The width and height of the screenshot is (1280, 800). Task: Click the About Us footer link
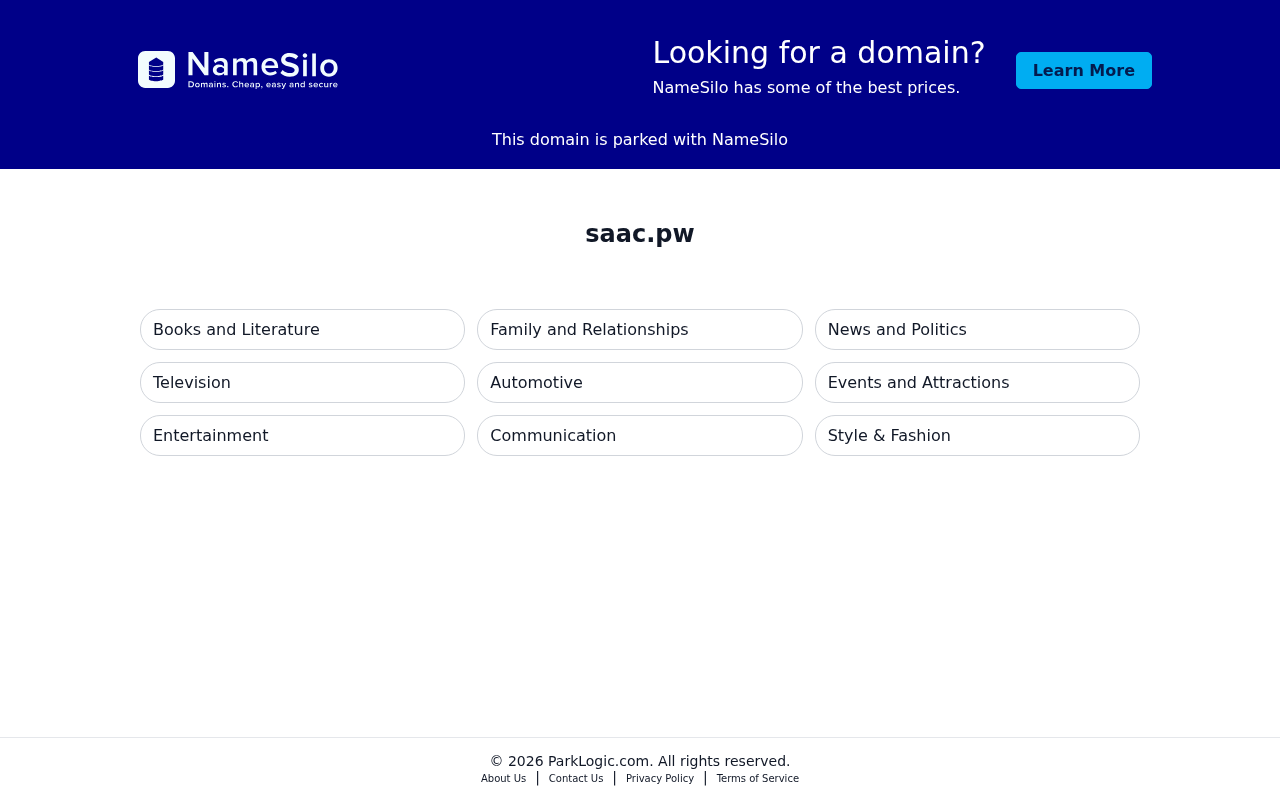click(503, 779)
